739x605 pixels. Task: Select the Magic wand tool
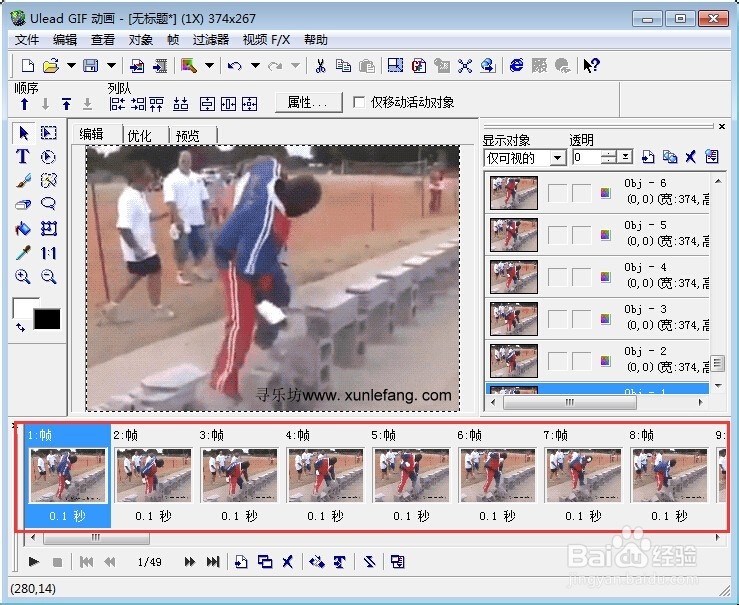49,180
